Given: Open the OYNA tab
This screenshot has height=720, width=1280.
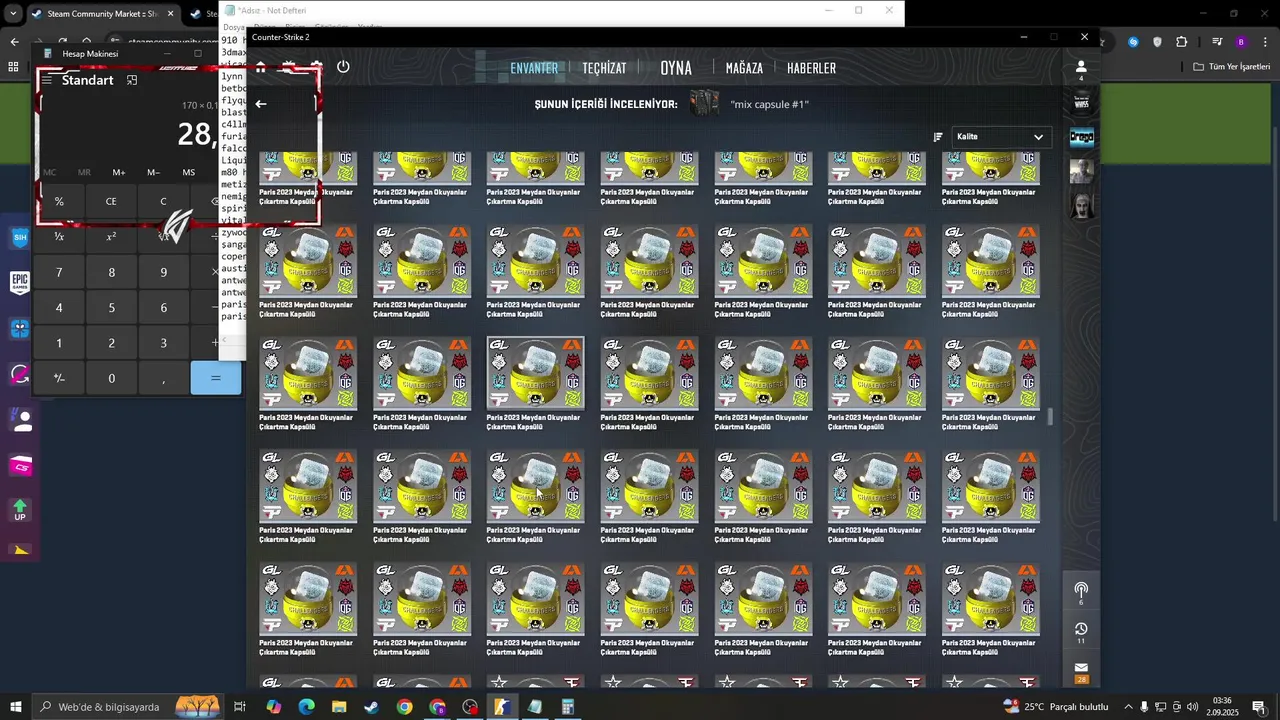Looking at the screenshot, I should click(676, 68).
